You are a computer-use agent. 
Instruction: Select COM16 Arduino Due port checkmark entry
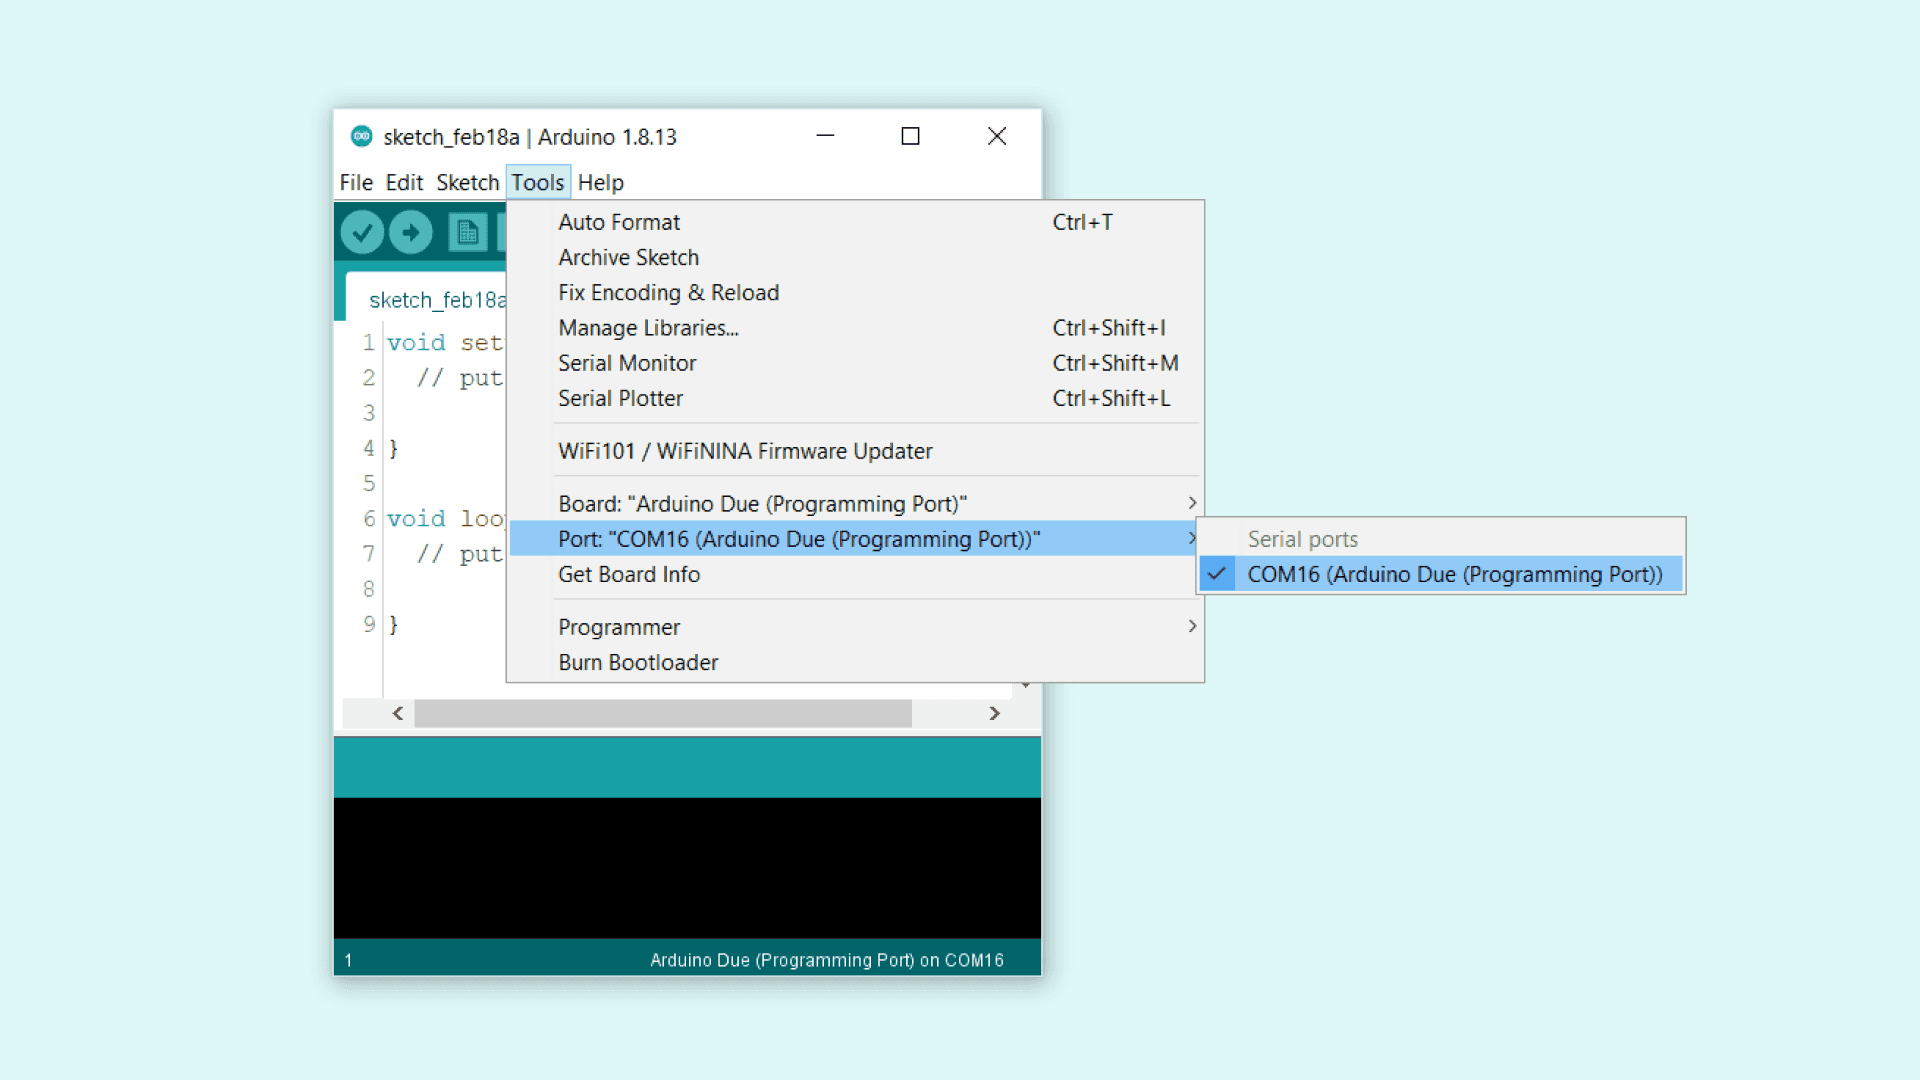[x=1453, y=575]
